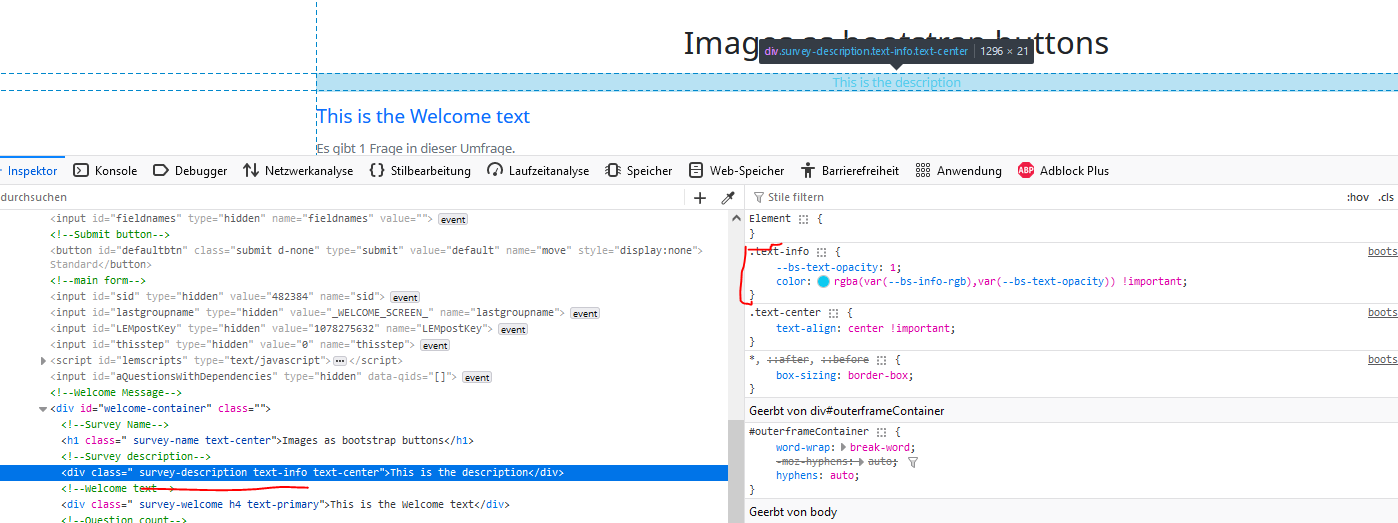Open the Netzwerkanalyse tab
The height and width of the screenshot is (523, 1398).
pyautogui.click(x=298, y=171)
